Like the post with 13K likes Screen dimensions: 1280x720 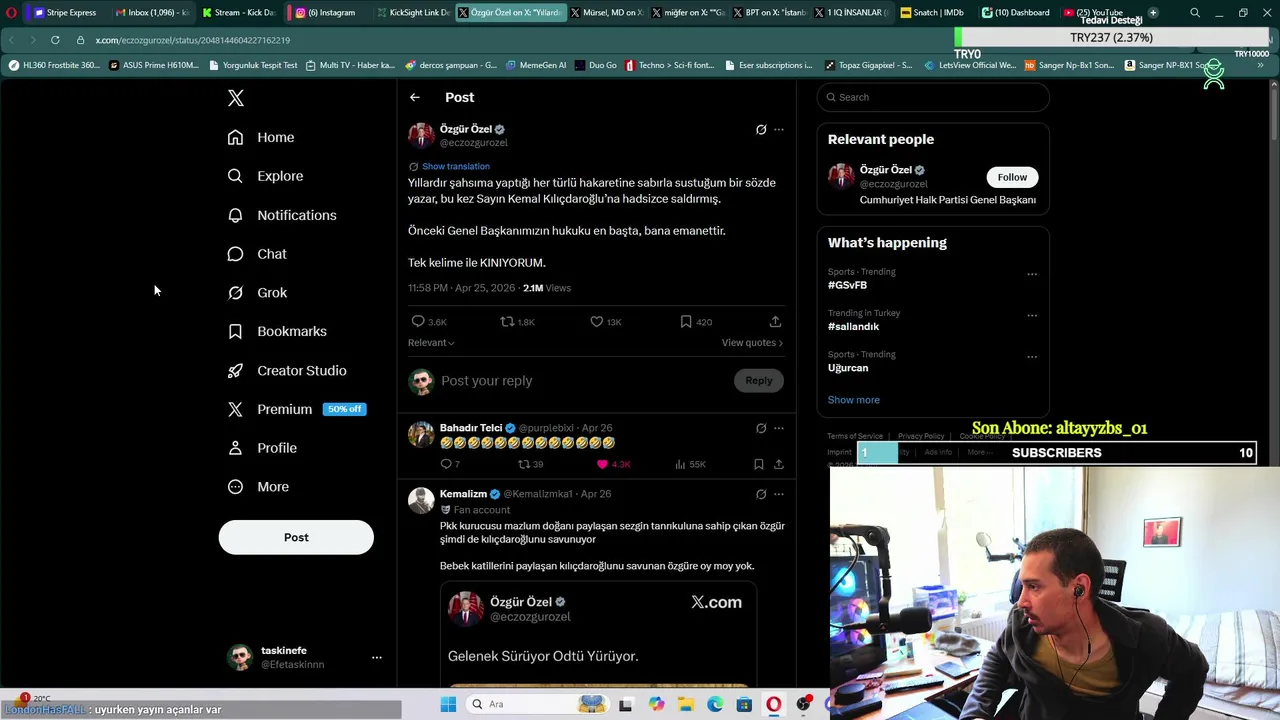[x=596, y=321]
